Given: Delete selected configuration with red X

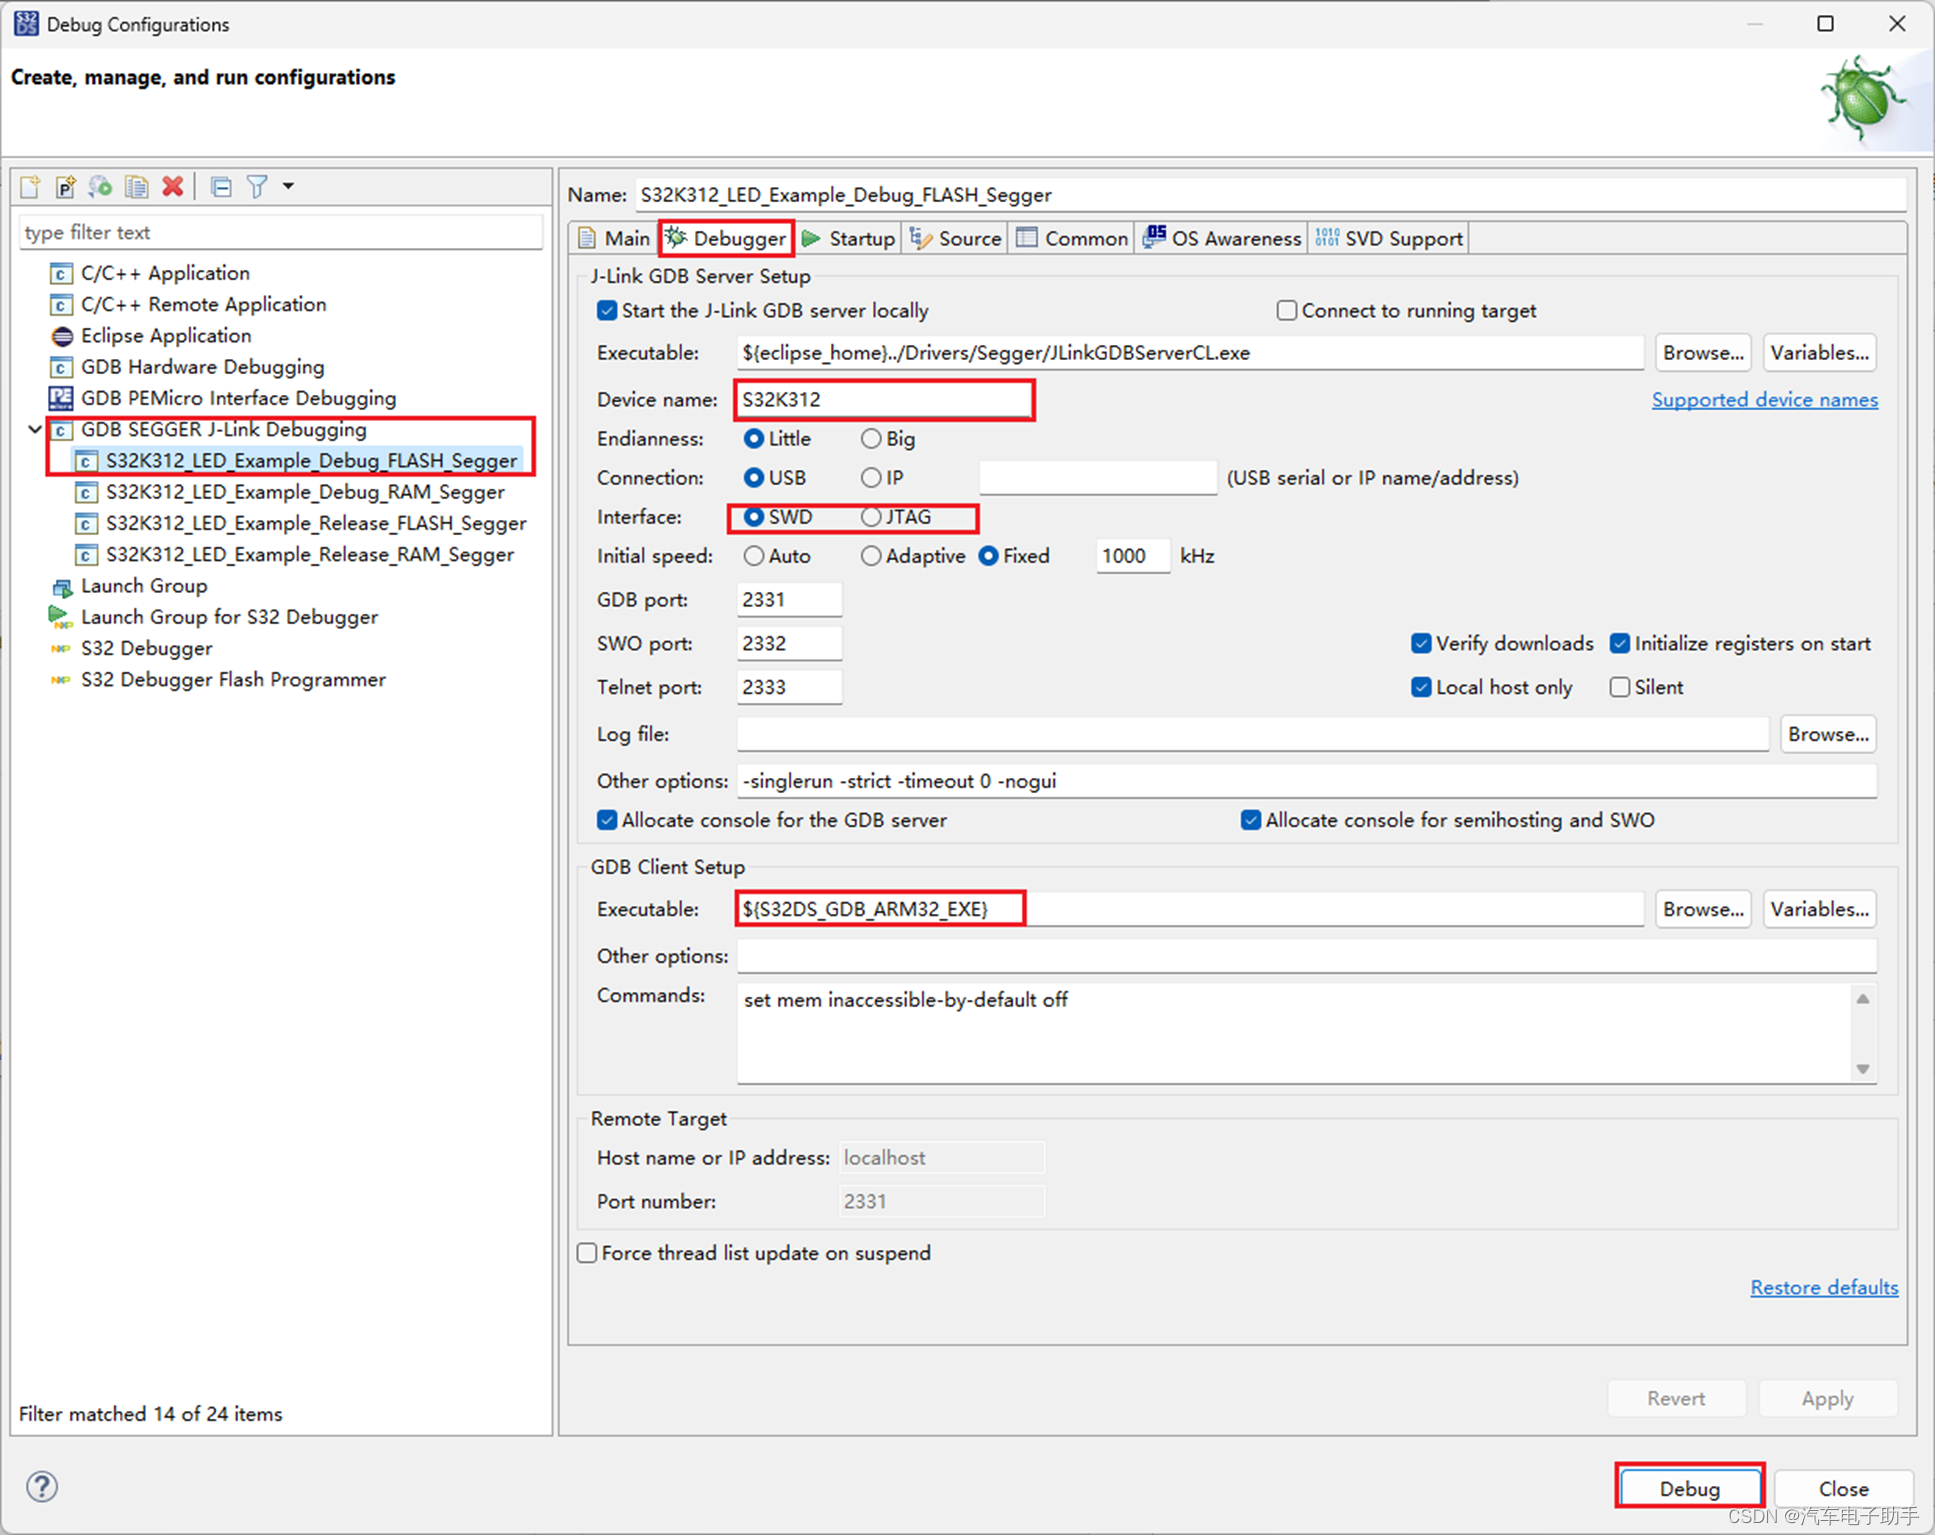Looking at the screenshot, I should click(173, 187).
